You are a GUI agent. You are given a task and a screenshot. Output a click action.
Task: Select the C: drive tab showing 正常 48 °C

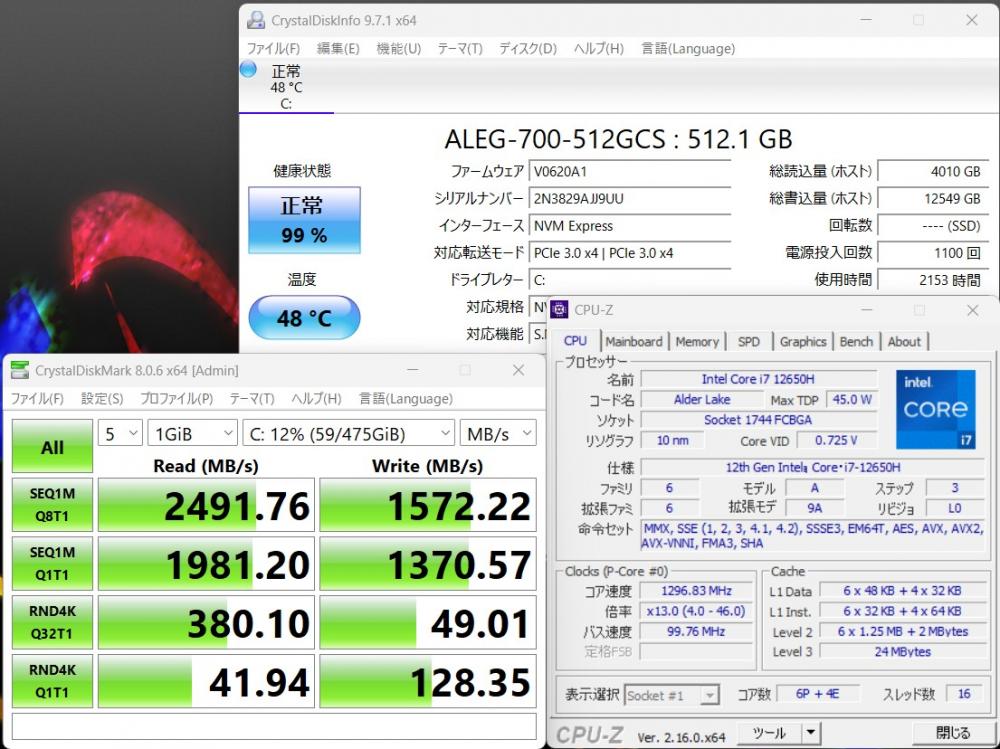click(x=286, y=87)
